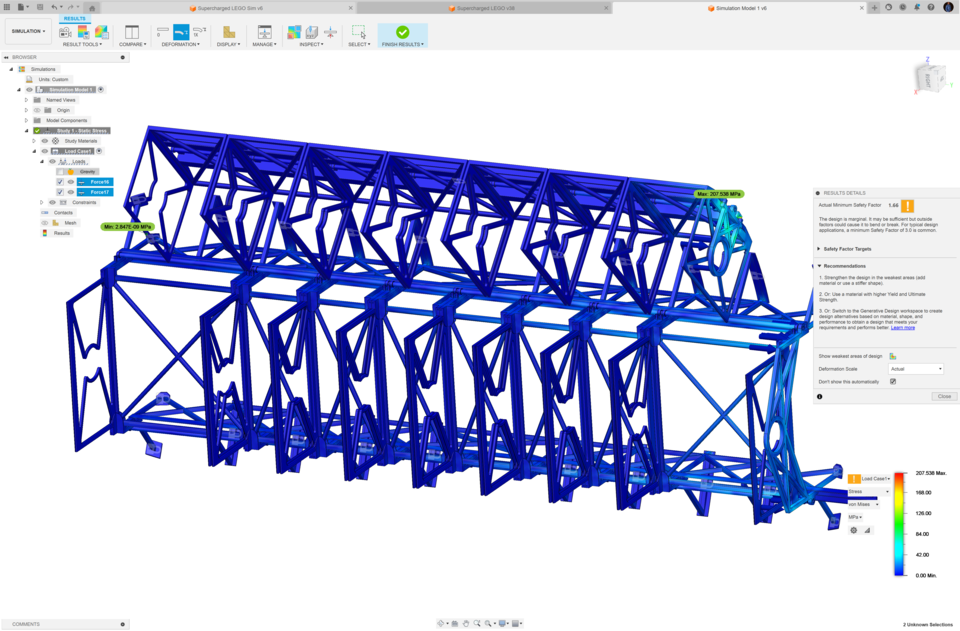Expand the Safety Factor Targets section
The image size is (960, 631).
tap(819, 249)
